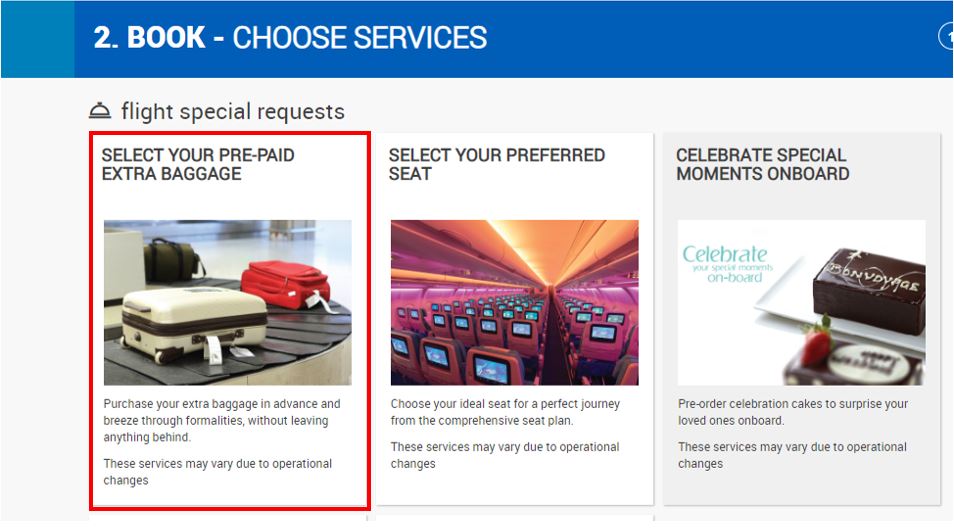Open the celebration cake photo
Viewport: 954px width, 531px height.
[801, 302]
